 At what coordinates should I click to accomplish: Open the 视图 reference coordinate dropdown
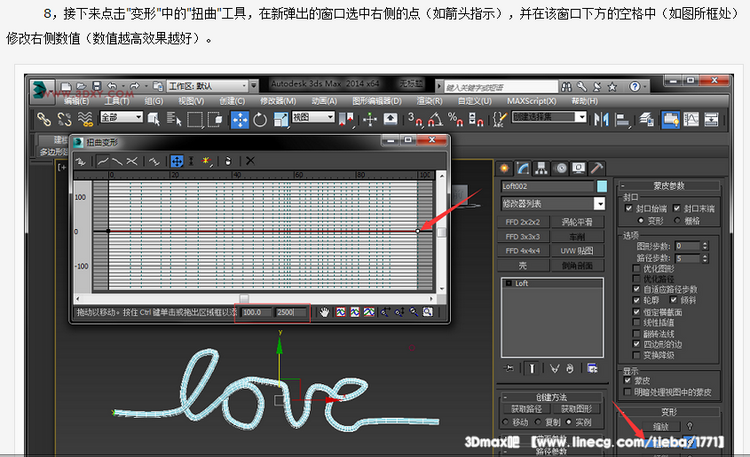tap(313, 117)
